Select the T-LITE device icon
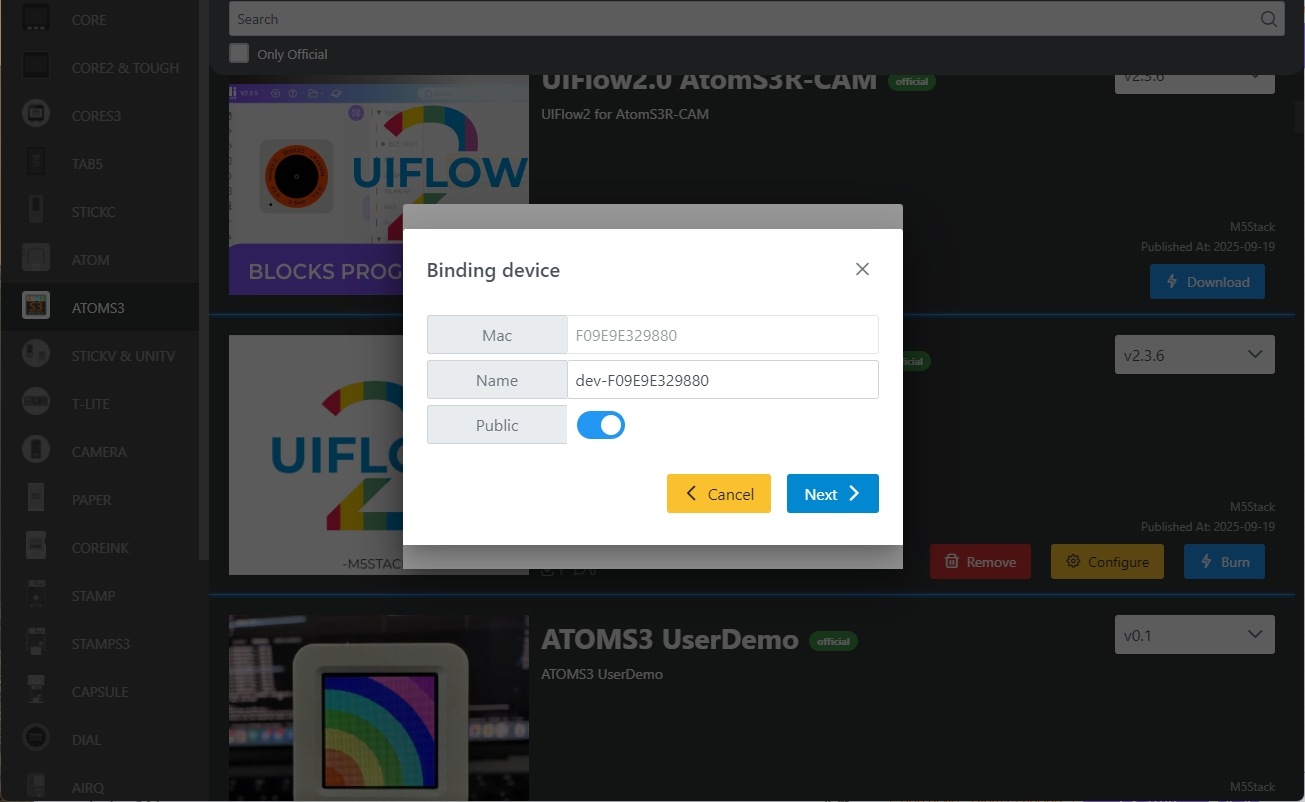The image size is (1305, 802). (36, 403)
